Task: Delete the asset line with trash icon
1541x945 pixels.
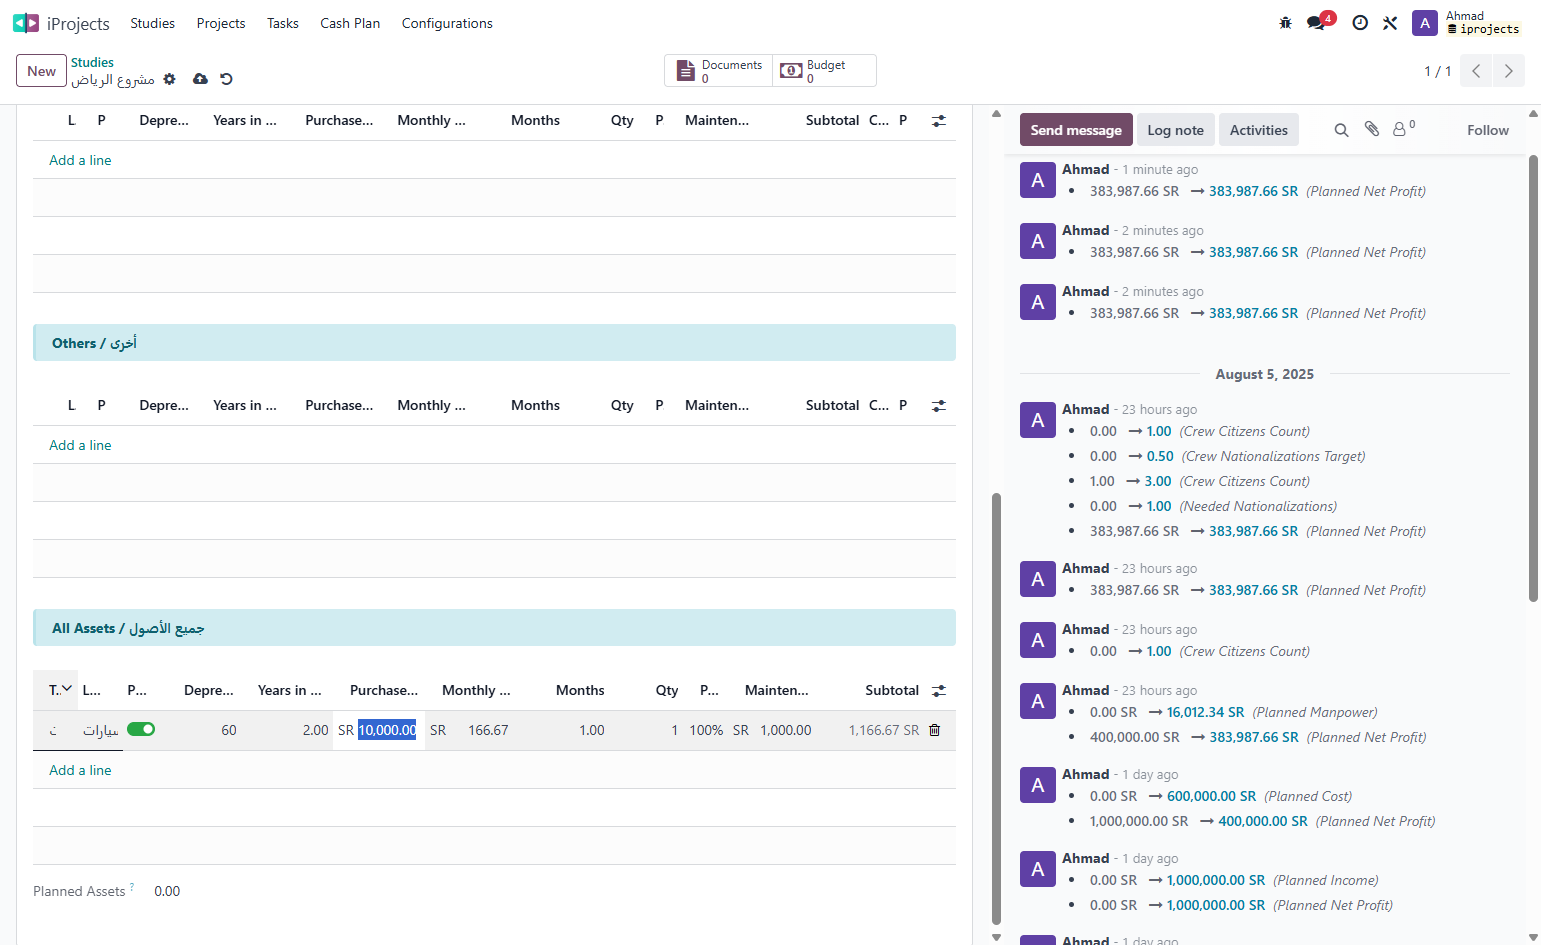Action: click(x=934, y=730)
